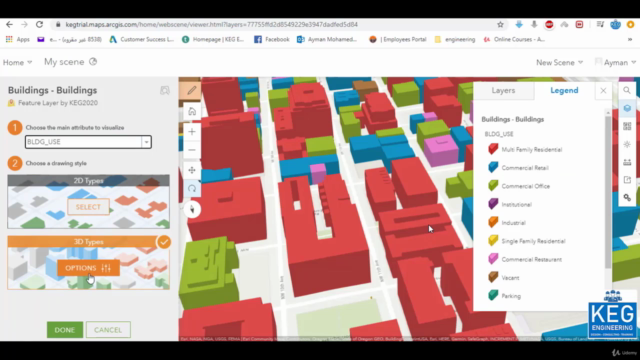Select the 2D Types drawing style
Image resolution: width=640 pixels, height=360 pixels.
(x=88, y=207)
